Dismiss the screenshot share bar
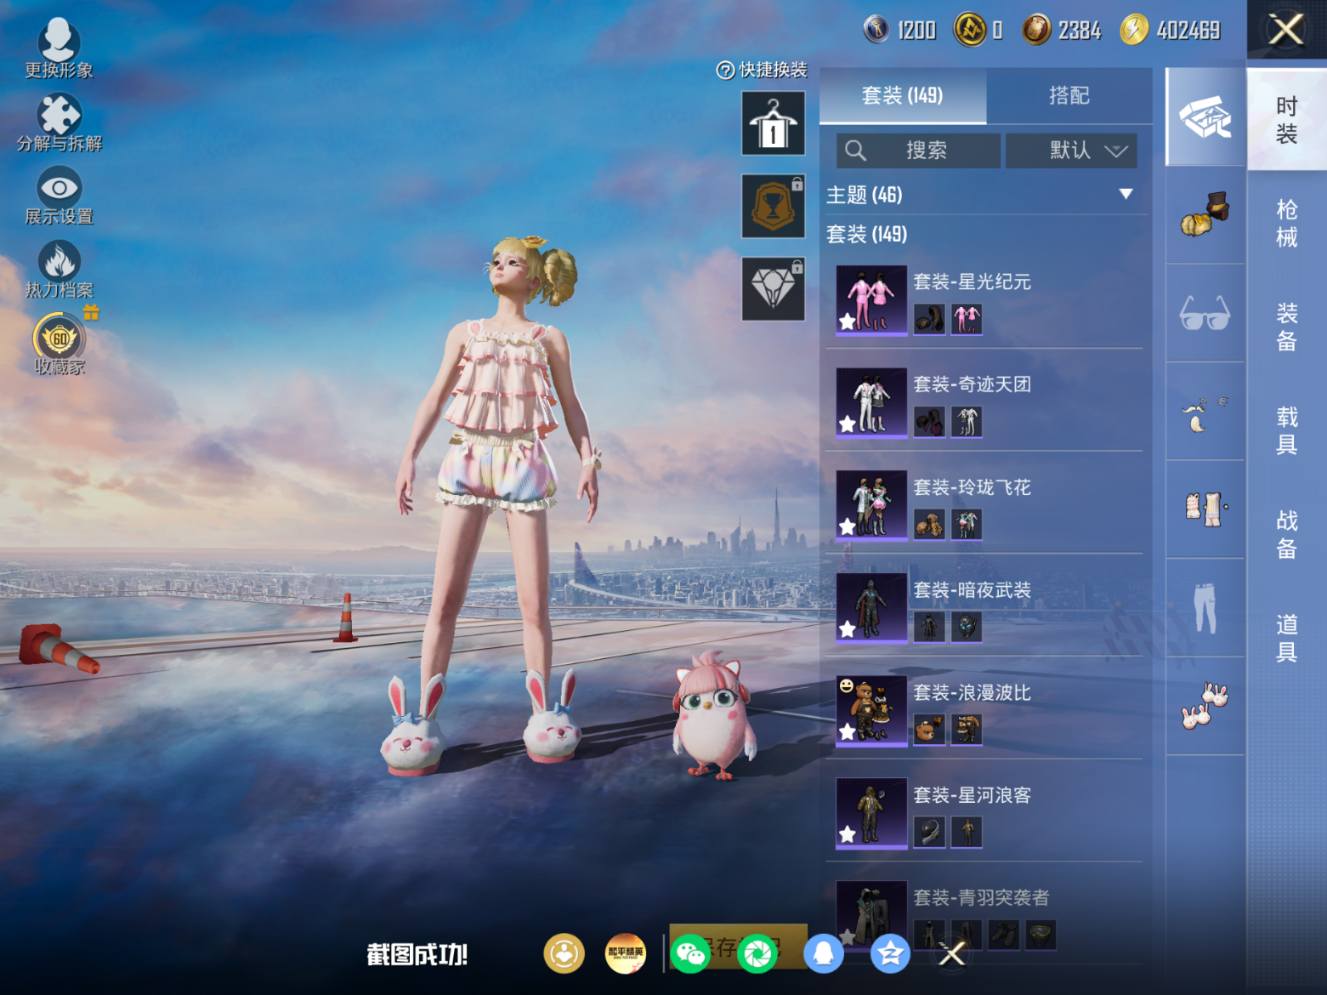Viewport: 1327px width, 995px height. point(952,954)
